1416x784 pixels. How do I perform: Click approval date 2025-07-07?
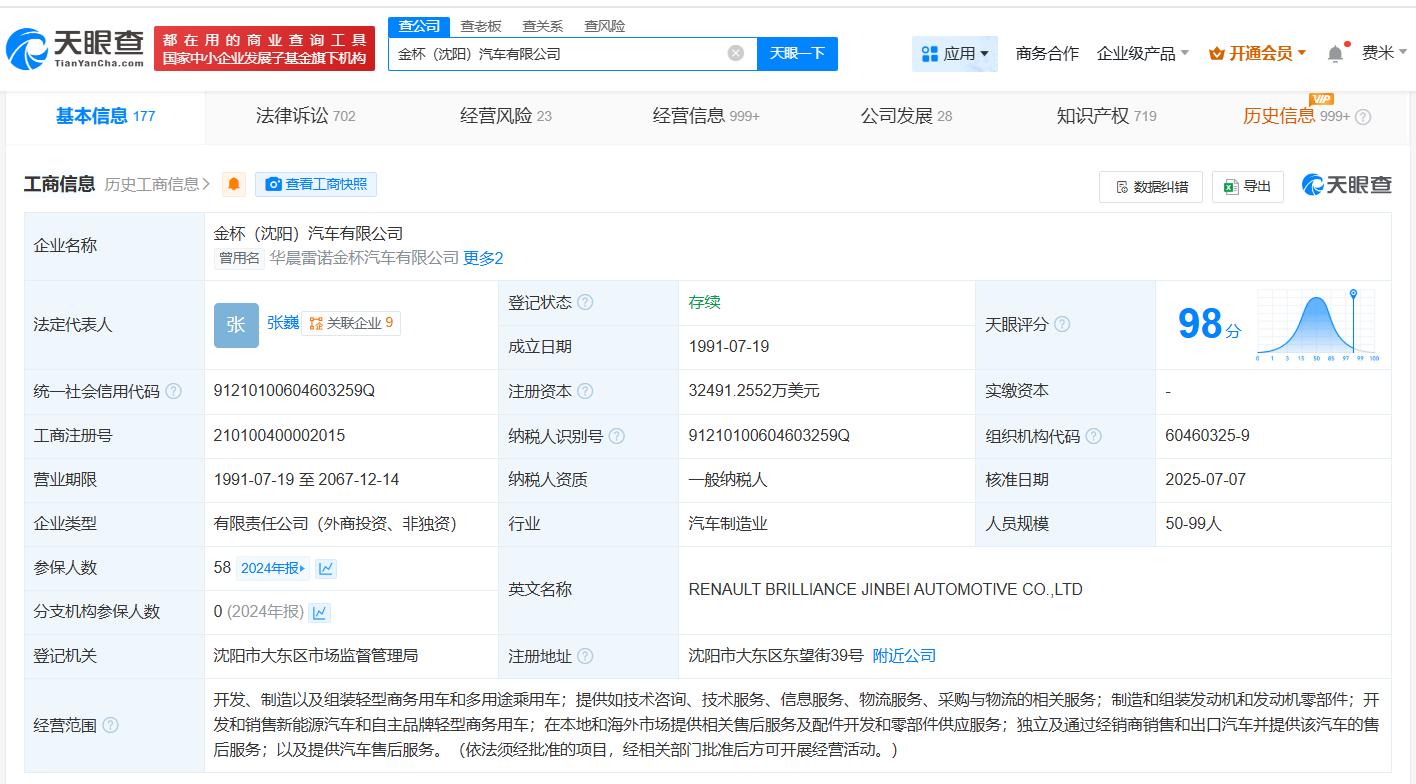[1205, 480]
